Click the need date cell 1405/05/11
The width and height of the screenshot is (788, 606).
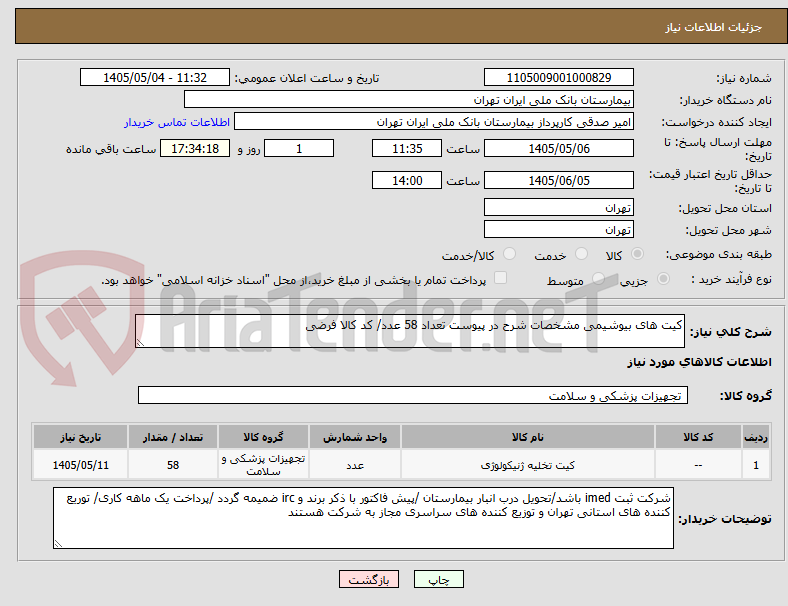pos(80,465)
